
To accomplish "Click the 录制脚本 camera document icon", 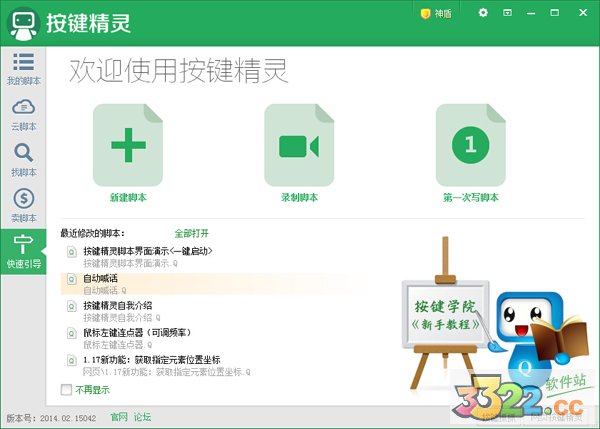I will [299, 145].
